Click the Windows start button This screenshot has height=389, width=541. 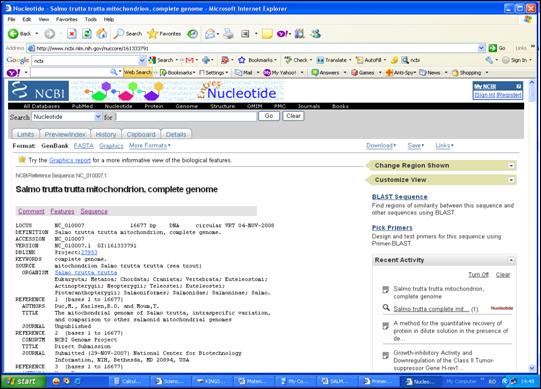[23, 381]
